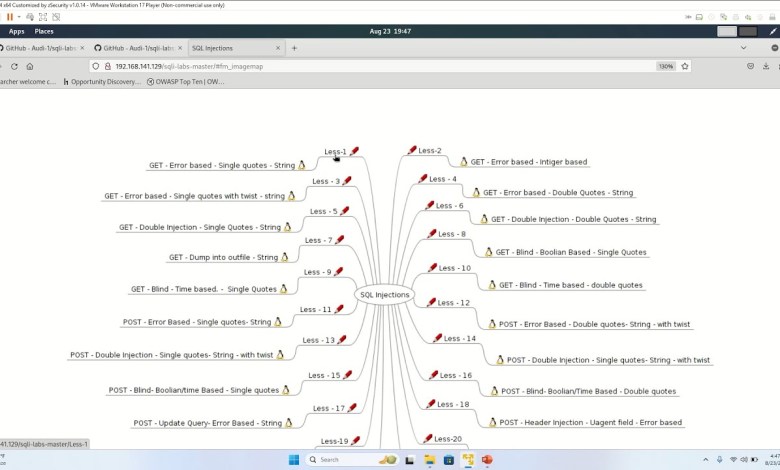The image size is (780, 470).
Task: Click the GitHub icon on first tab
Action: point(10,48)
